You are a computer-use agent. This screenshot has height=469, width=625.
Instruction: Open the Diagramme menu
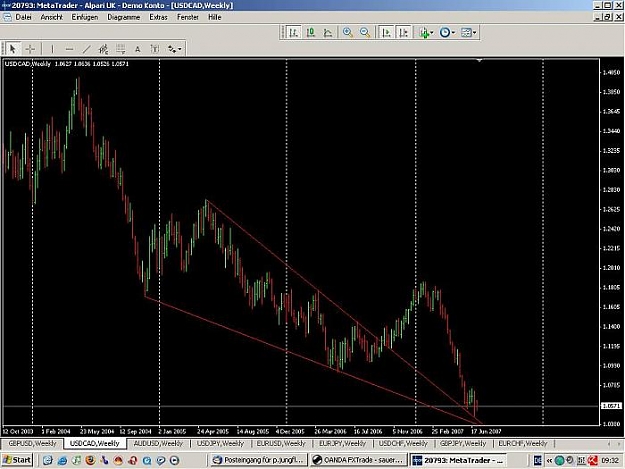[x=124, y=17]
